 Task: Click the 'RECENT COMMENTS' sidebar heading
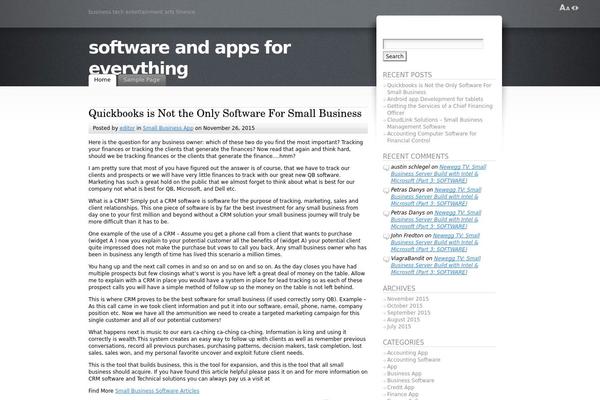click(x=416, y=157)
